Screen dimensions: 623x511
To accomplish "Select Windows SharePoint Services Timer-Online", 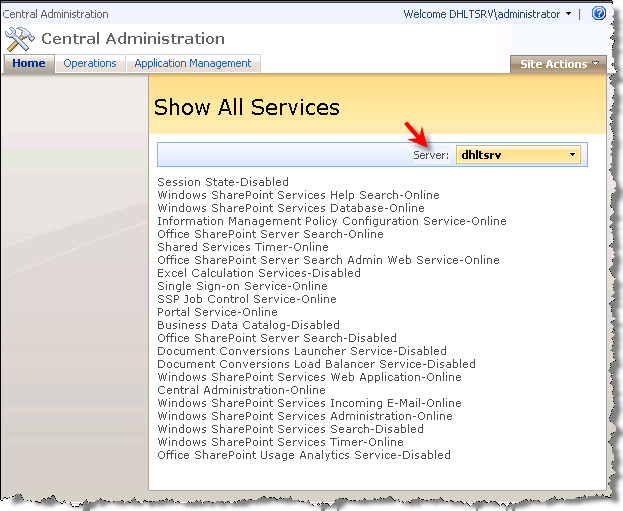I will [x=281, y=442].
